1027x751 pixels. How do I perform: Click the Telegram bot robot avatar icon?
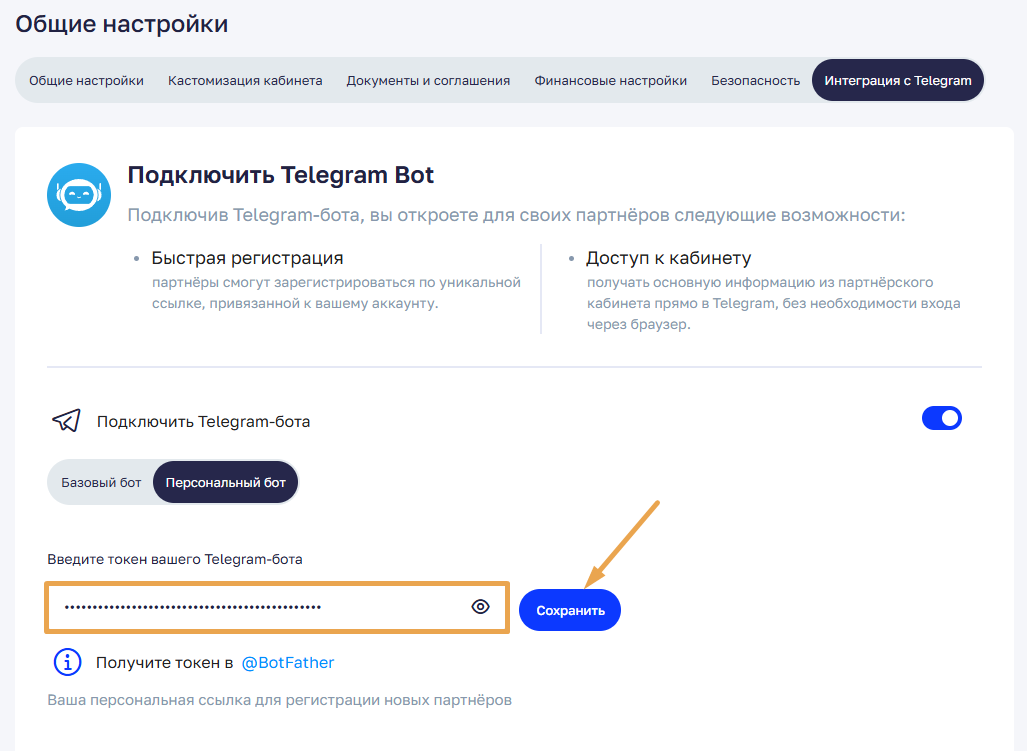click(79, 195)
